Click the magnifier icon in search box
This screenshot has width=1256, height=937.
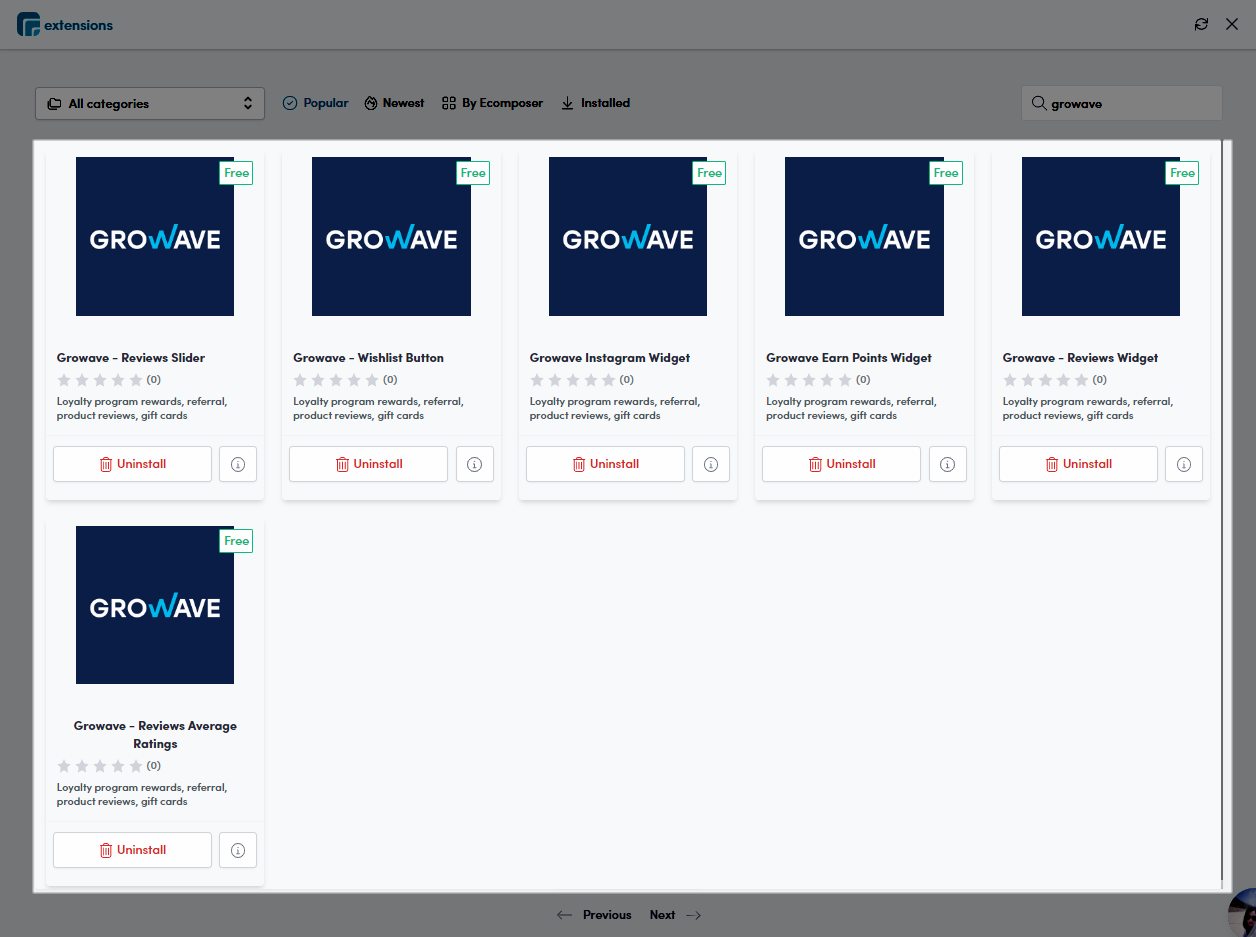(x=1039, y=103)
